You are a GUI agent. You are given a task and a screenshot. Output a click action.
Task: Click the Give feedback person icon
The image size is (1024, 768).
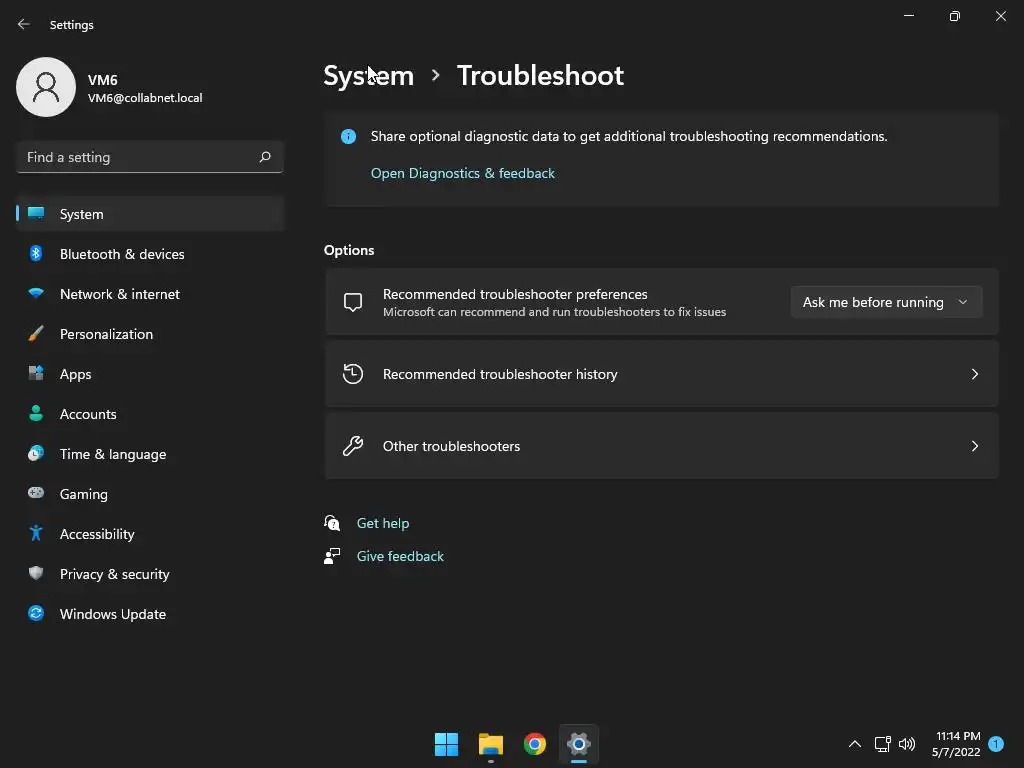coord(332,556)
